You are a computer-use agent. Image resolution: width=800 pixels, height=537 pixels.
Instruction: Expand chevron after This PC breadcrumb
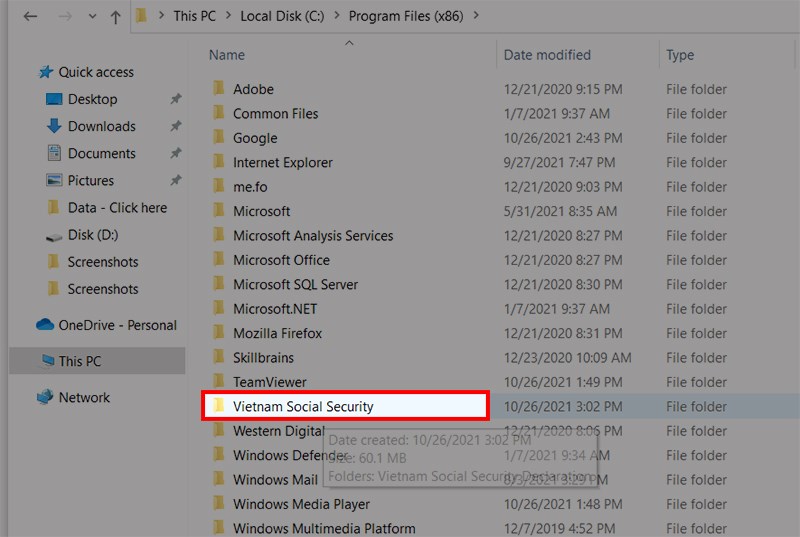click(x=229, y=16)
